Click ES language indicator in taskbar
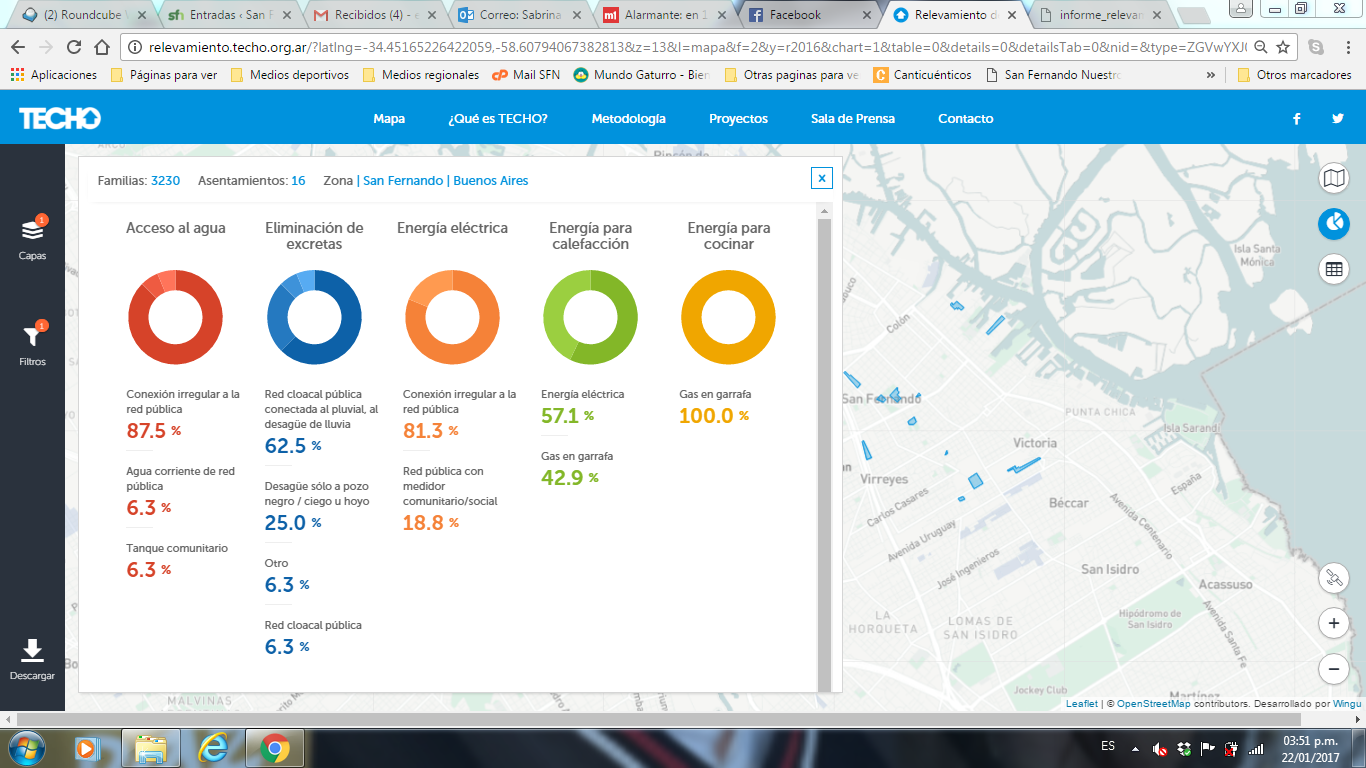The height and width of the screenshot is (768, 1366). 1108,746
